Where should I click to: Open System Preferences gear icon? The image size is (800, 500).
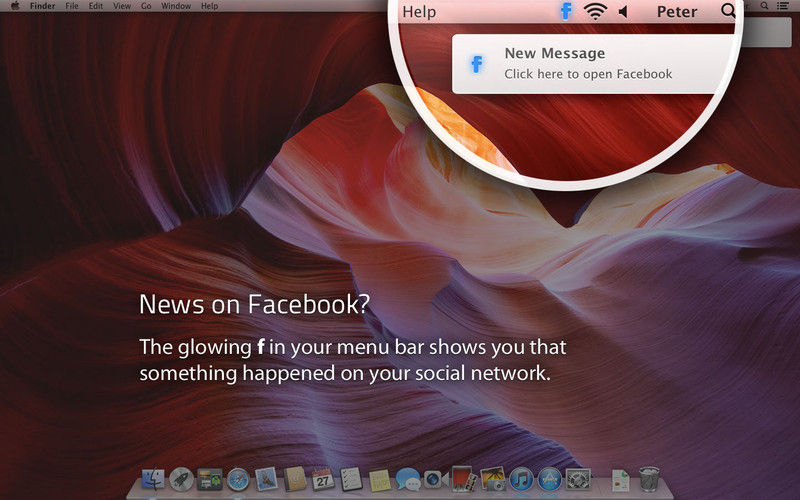coord(578,480)
